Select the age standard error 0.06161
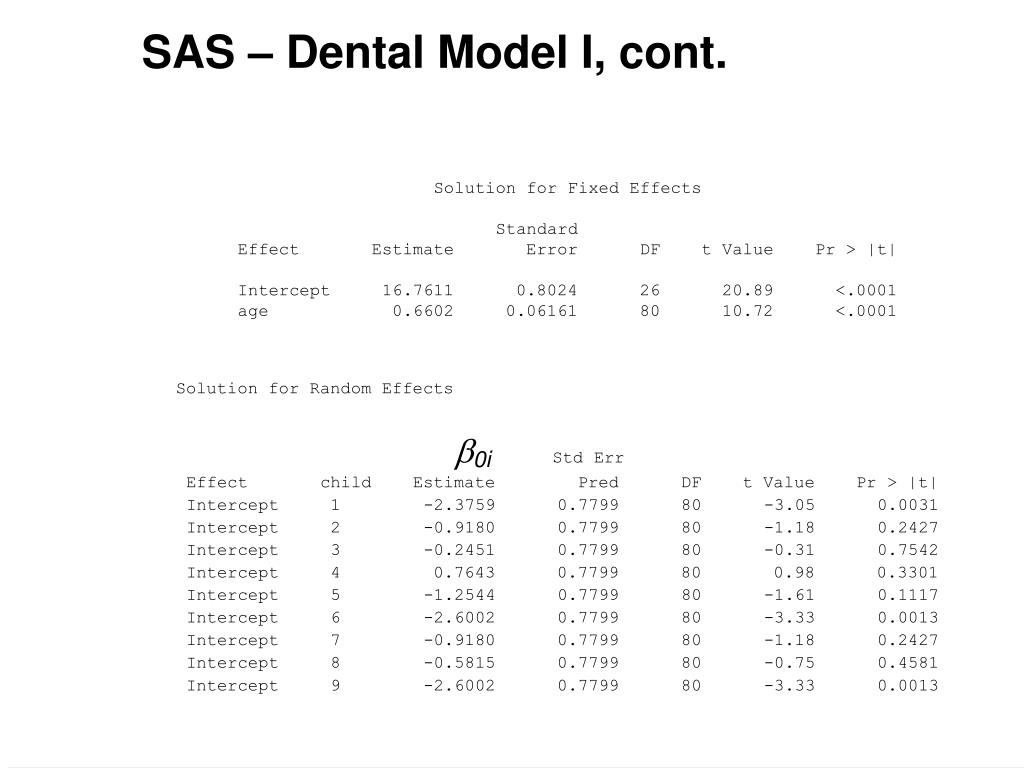Screen dimensions: 1024x768 (x=541, y=311)
